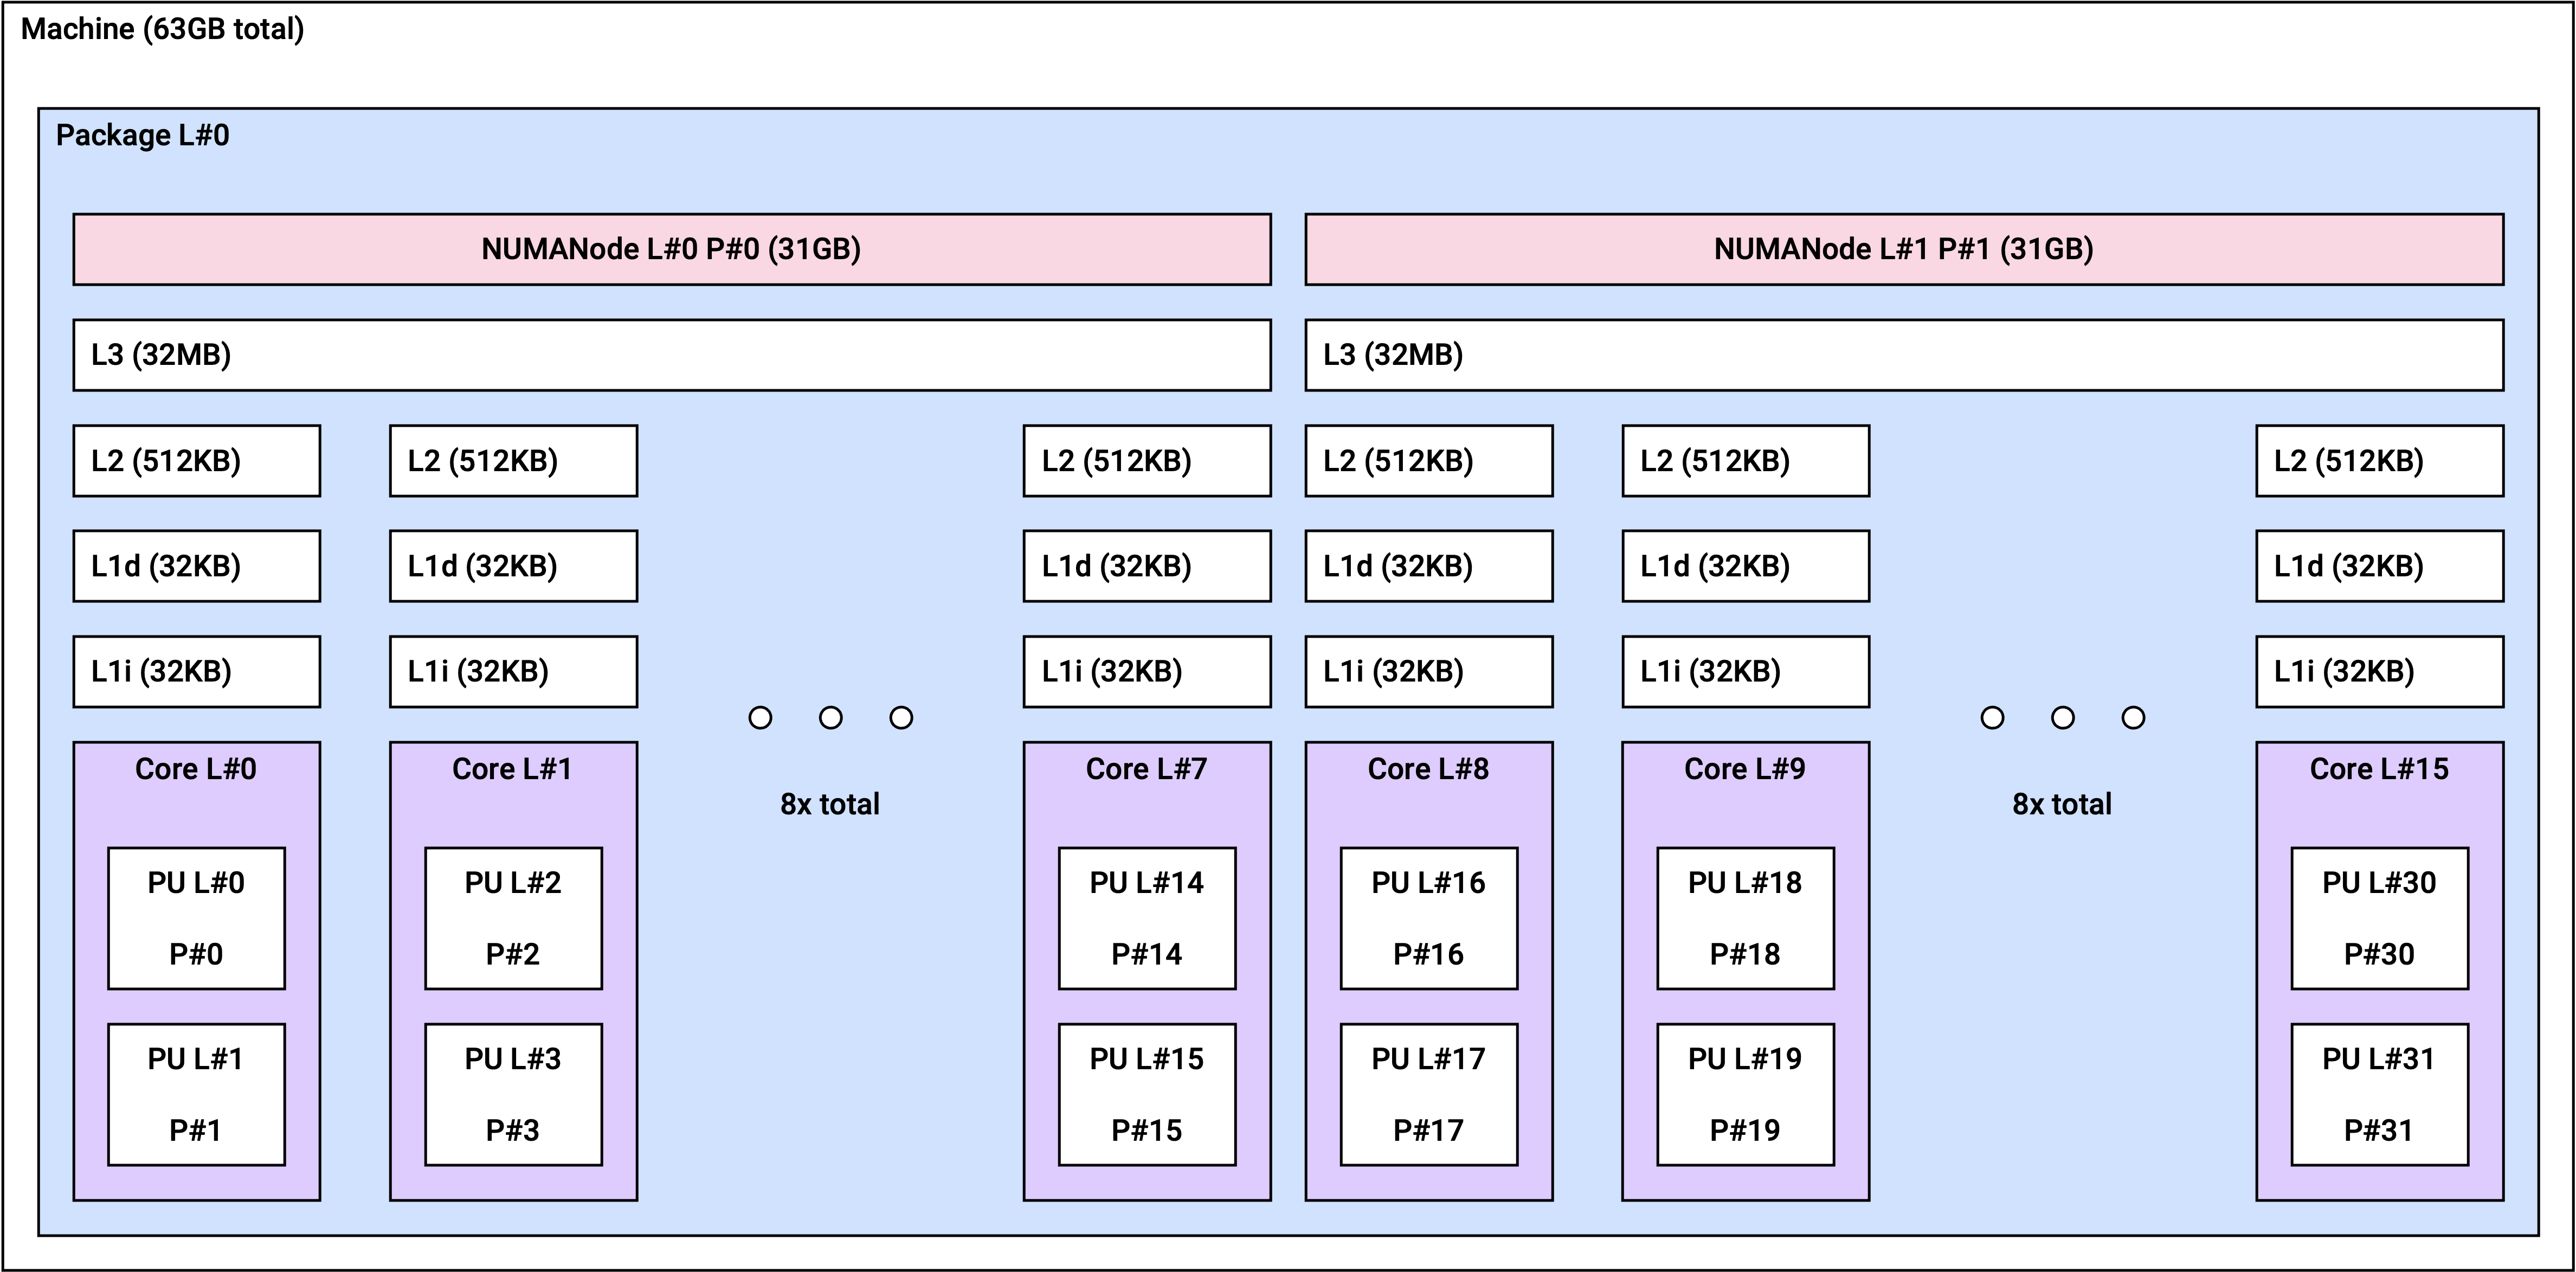Click the Core L#7 label
The width and height of the screenshot is (2576, 1272).
pyautogui.click(x=1147, y=769)
